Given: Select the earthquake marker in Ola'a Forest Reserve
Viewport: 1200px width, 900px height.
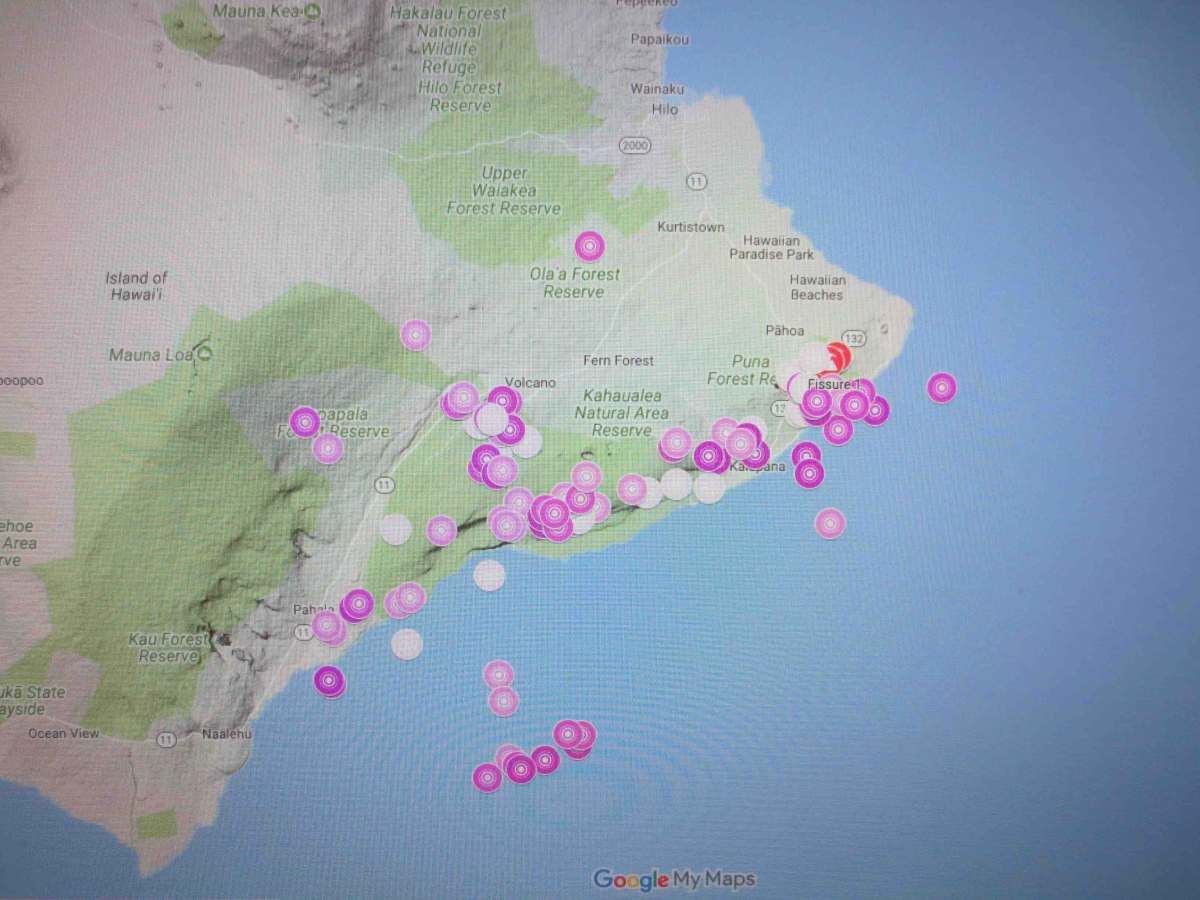Looking at the screenshot, I should coord(589,246).
